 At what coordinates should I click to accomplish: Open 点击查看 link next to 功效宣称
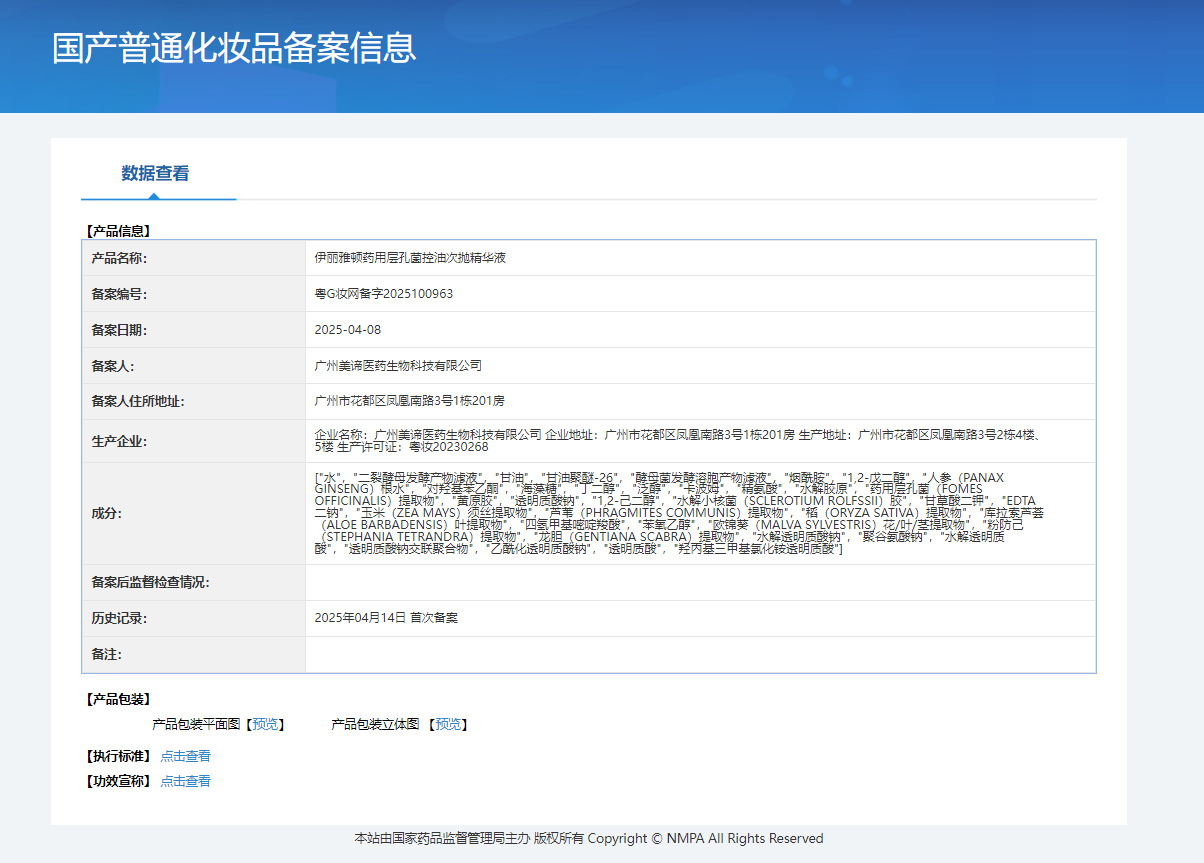(185, 781)
